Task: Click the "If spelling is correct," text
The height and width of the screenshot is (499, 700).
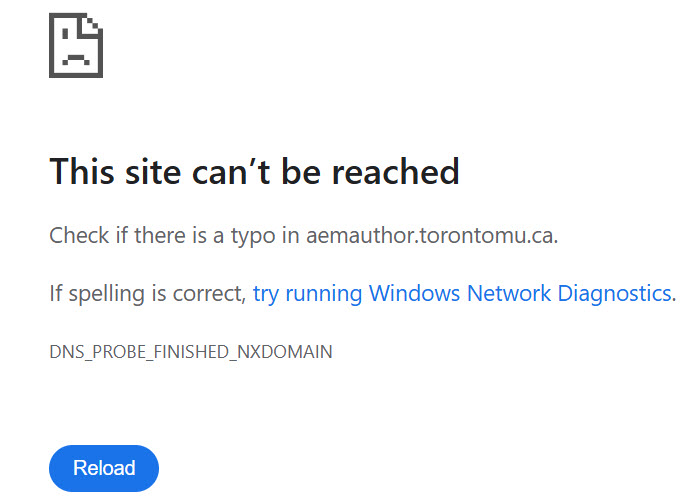Action: pyautogui.click(x=147, y=293)
